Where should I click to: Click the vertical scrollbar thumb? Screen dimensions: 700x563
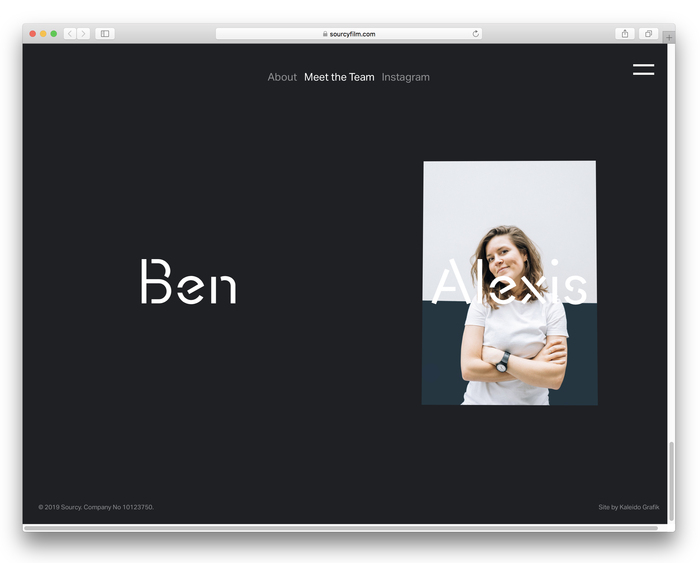point(671,480)
